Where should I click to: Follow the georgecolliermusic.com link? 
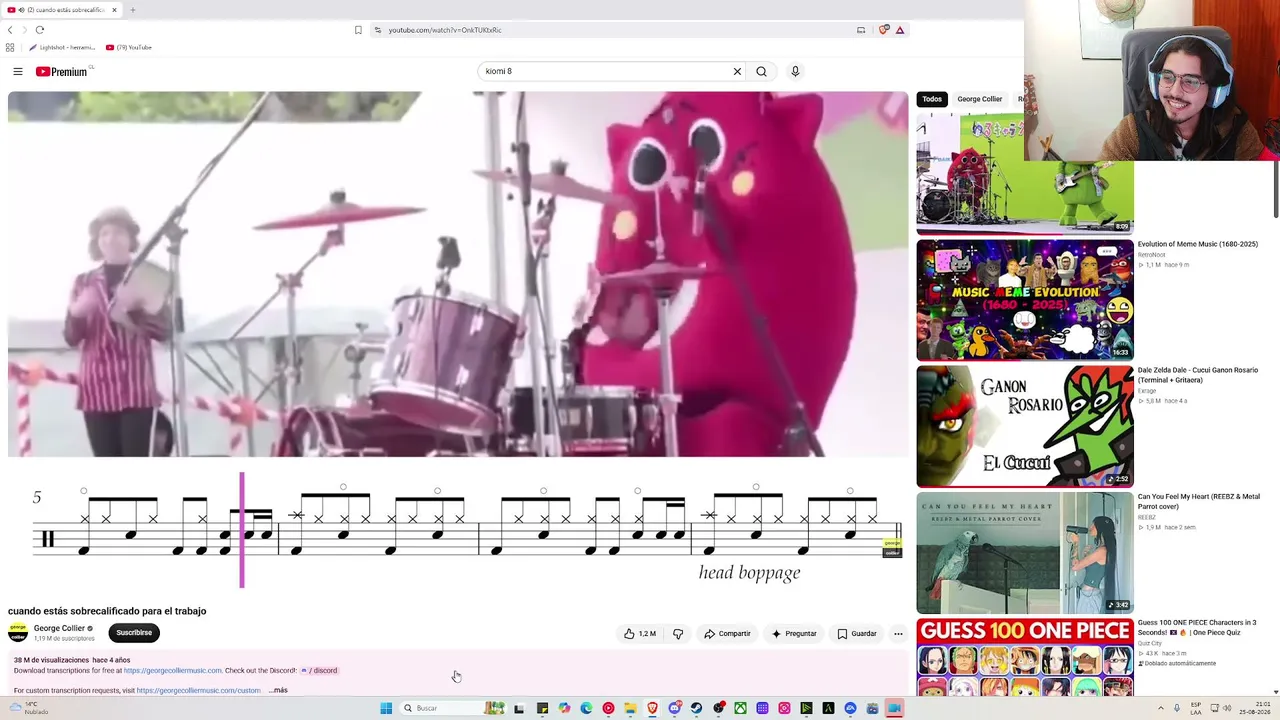(x=173, y=670)
